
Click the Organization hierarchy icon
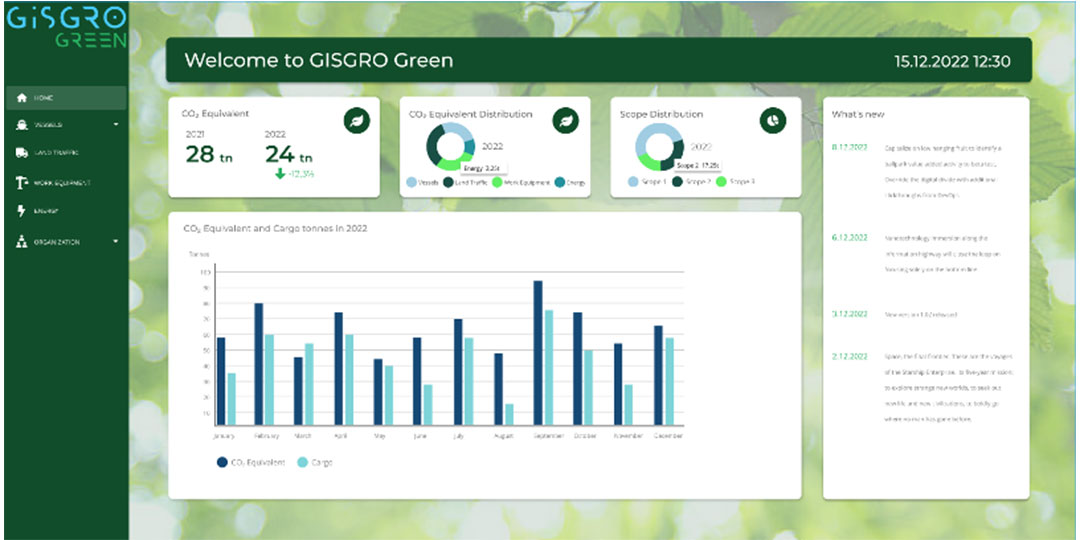21,242
